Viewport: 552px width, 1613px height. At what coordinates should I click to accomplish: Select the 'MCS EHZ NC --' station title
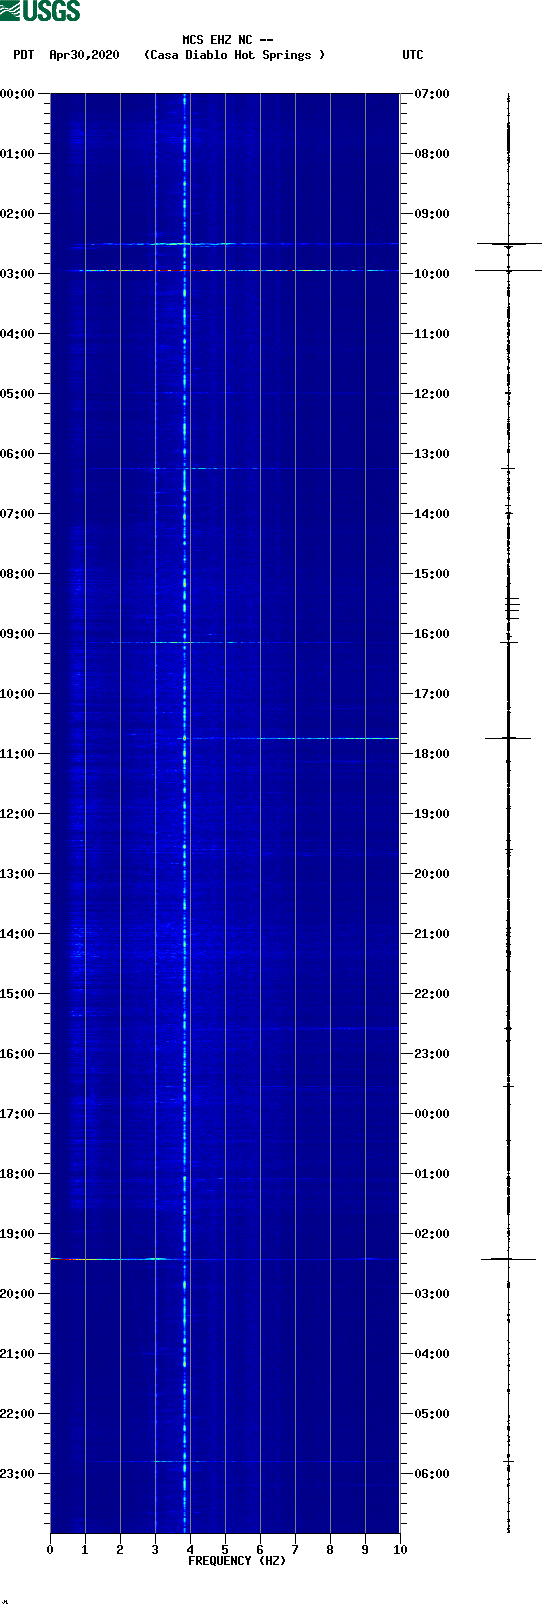(228, 40)
